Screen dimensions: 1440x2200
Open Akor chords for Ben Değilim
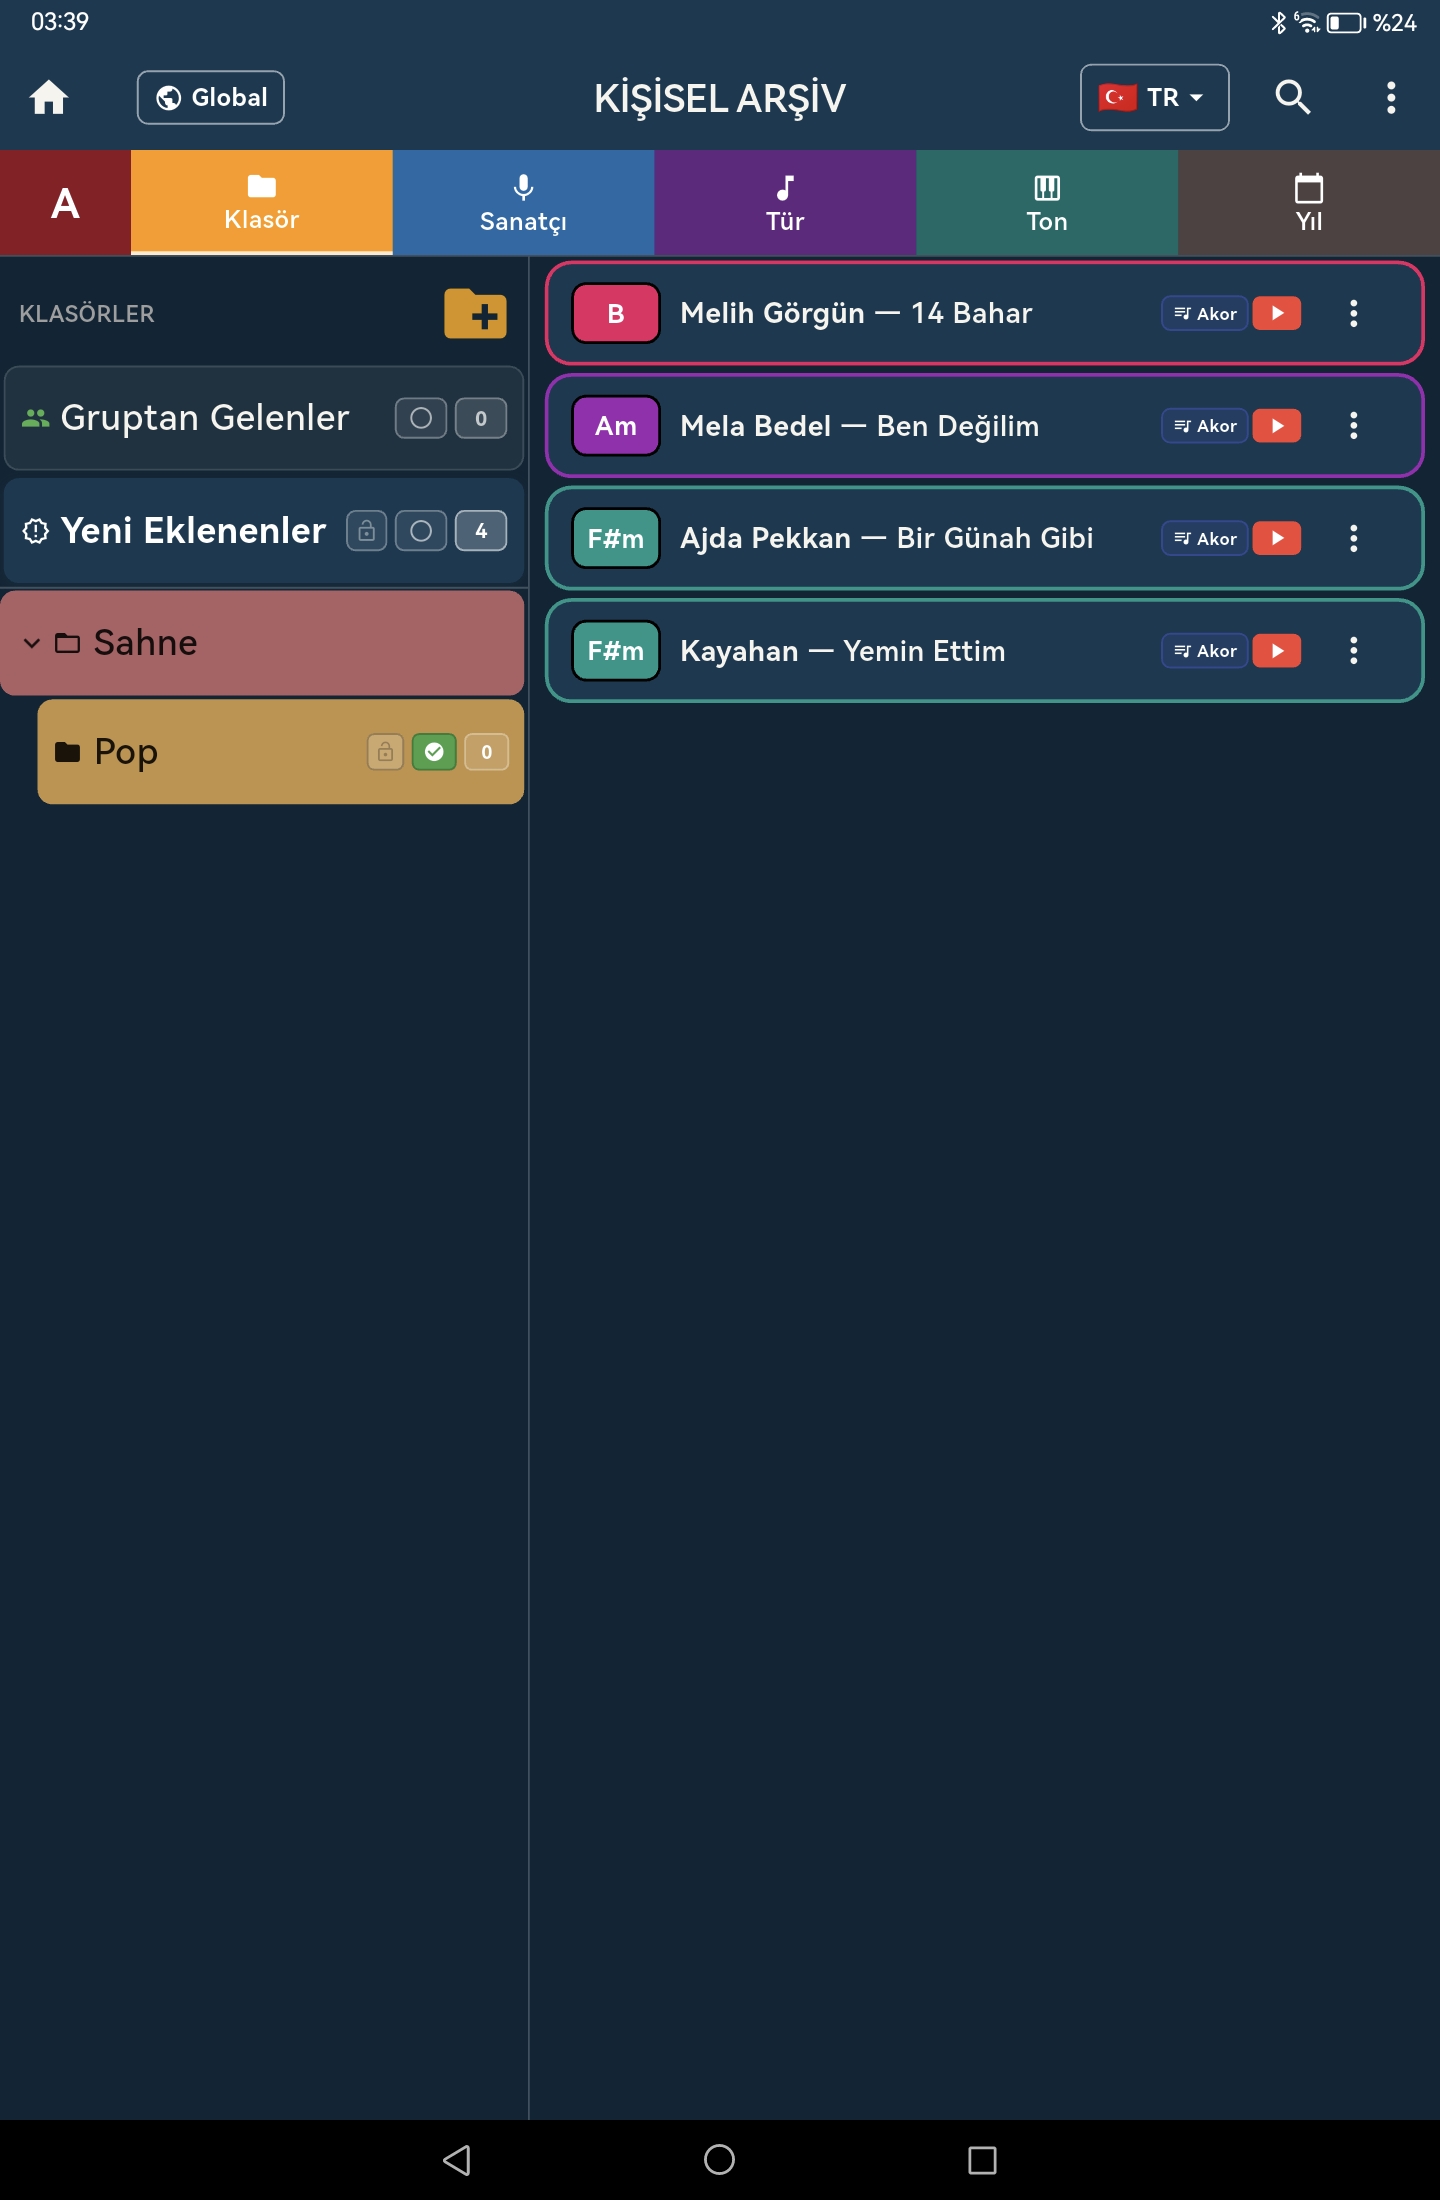pyautogui.click(x=1205, y=426)
